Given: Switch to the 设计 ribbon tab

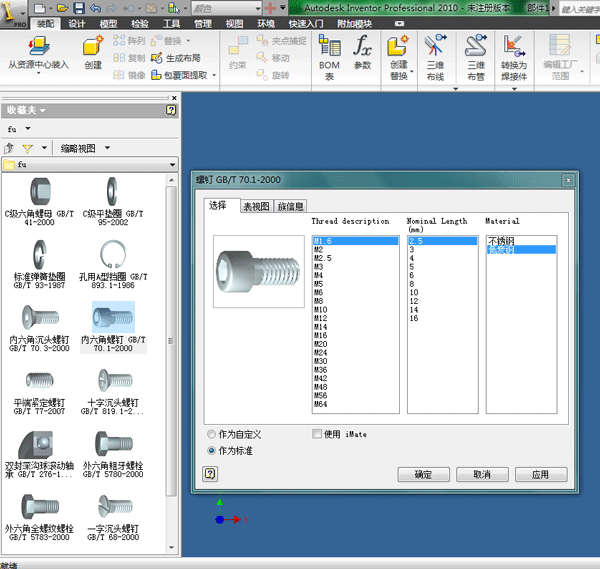Looking at the screenshot, I should tap(77, 24).
